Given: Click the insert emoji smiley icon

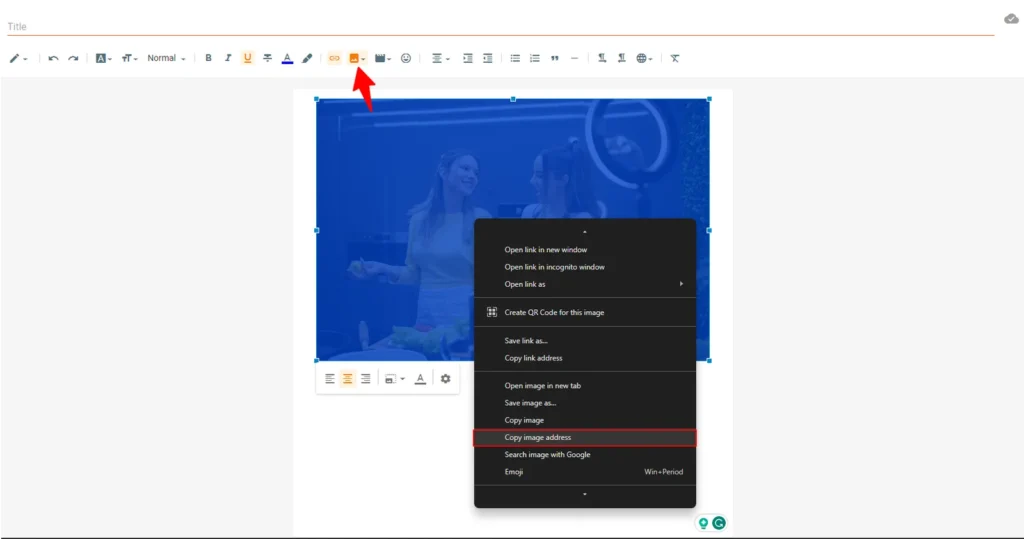Looking at the screenshot, I should (x=406, y=58).
